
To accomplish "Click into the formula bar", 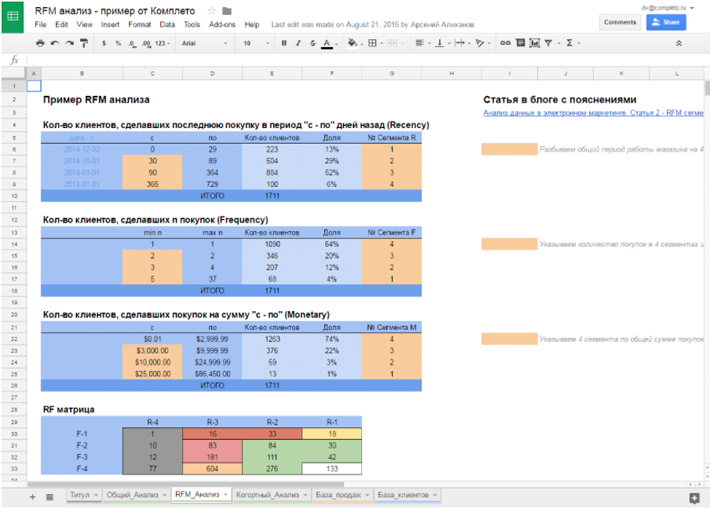I will click(x=367, y=60).
